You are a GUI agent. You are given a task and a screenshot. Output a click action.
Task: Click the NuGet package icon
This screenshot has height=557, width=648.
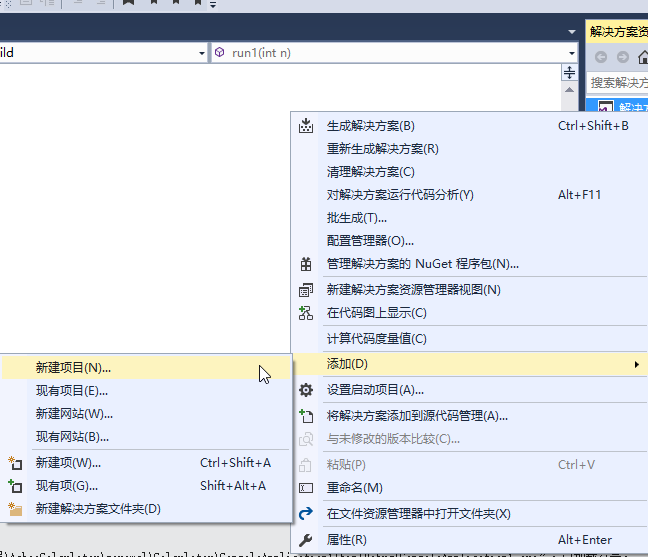point(306,264)
